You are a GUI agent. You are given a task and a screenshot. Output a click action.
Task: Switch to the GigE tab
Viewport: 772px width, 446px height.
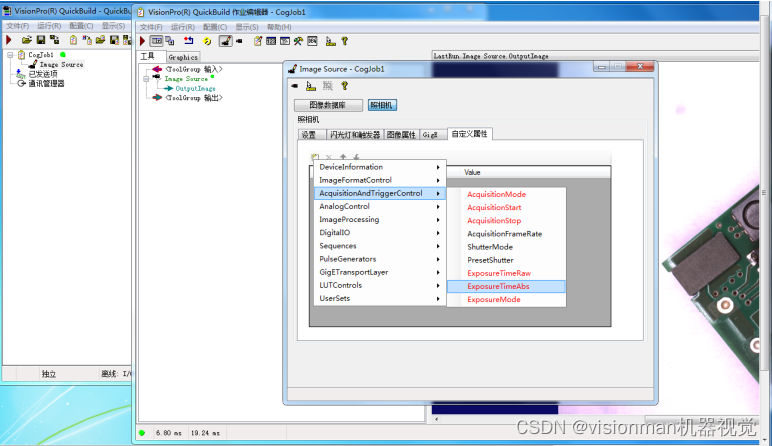click(x=433, y=134)
